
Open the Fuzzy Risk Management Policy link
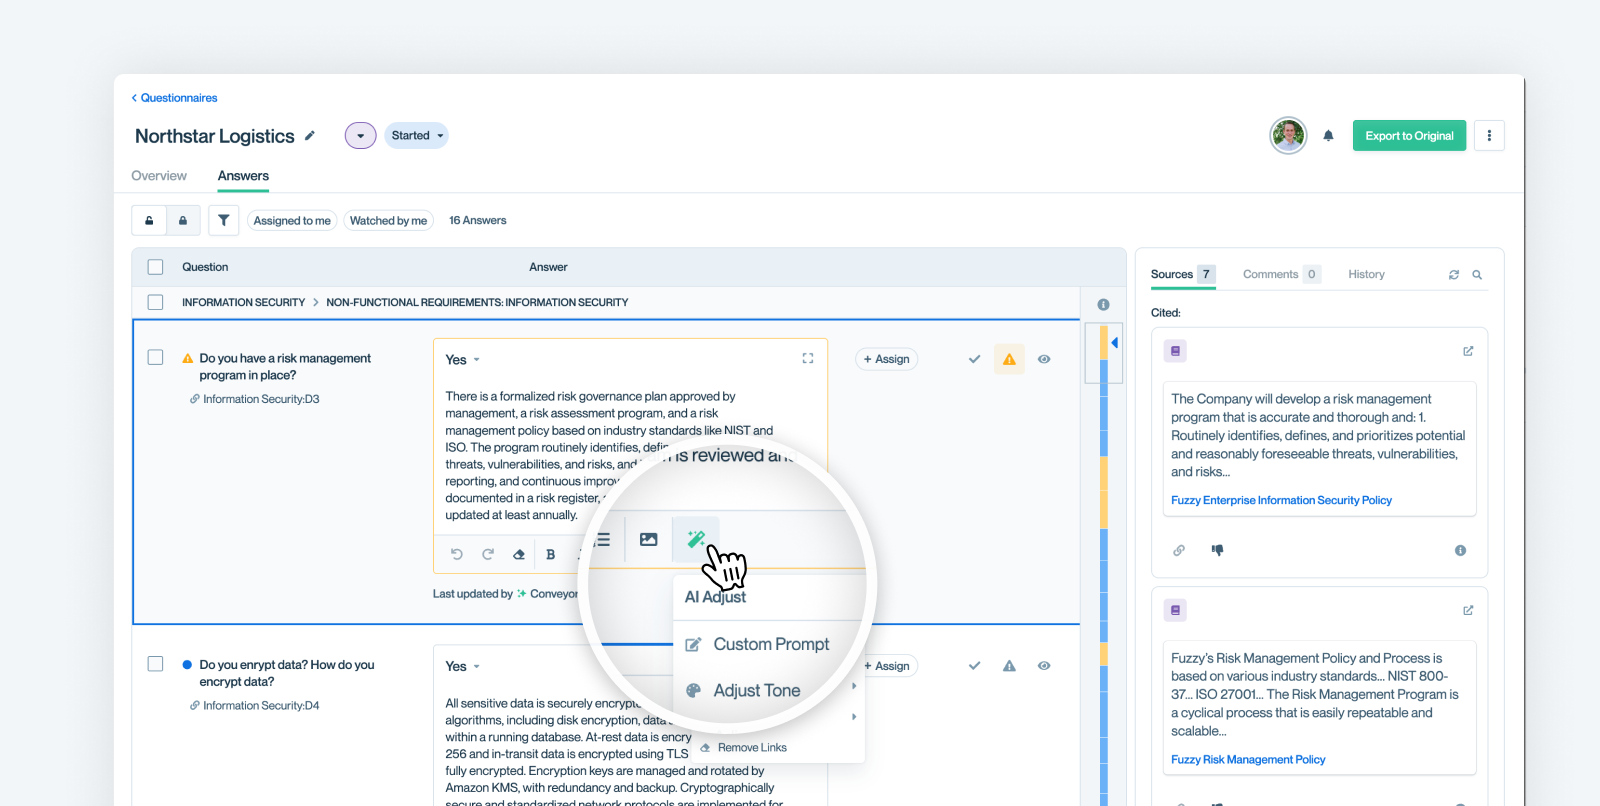[1248, 760]
